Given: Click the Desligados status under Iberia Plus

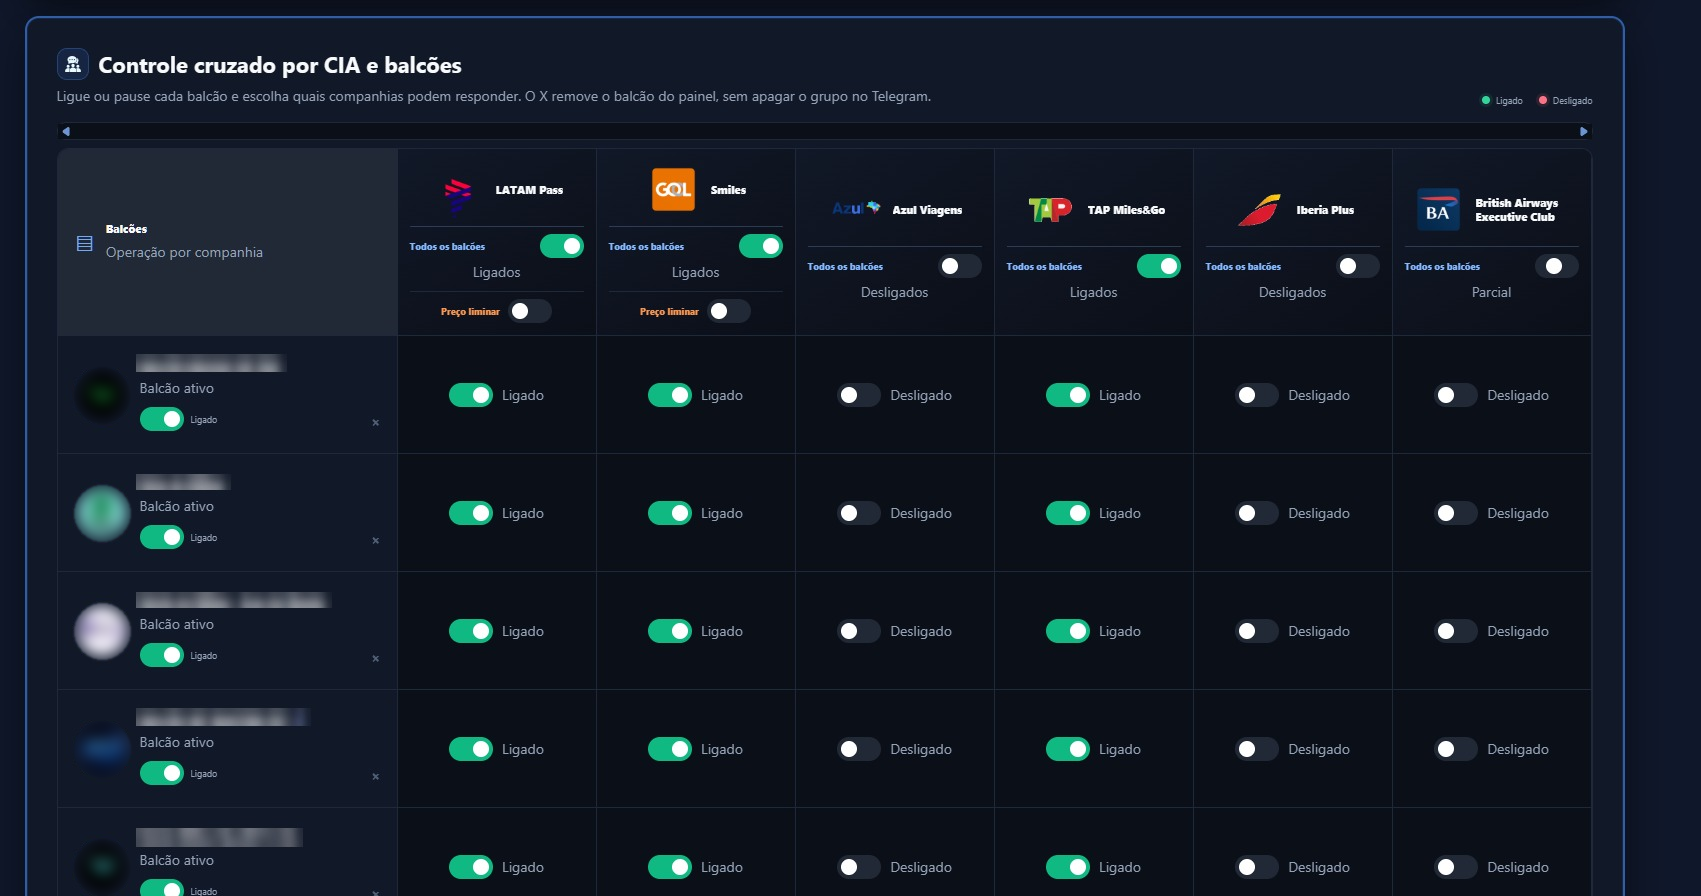Looking at the screenshot, I should coord(1292,292).
